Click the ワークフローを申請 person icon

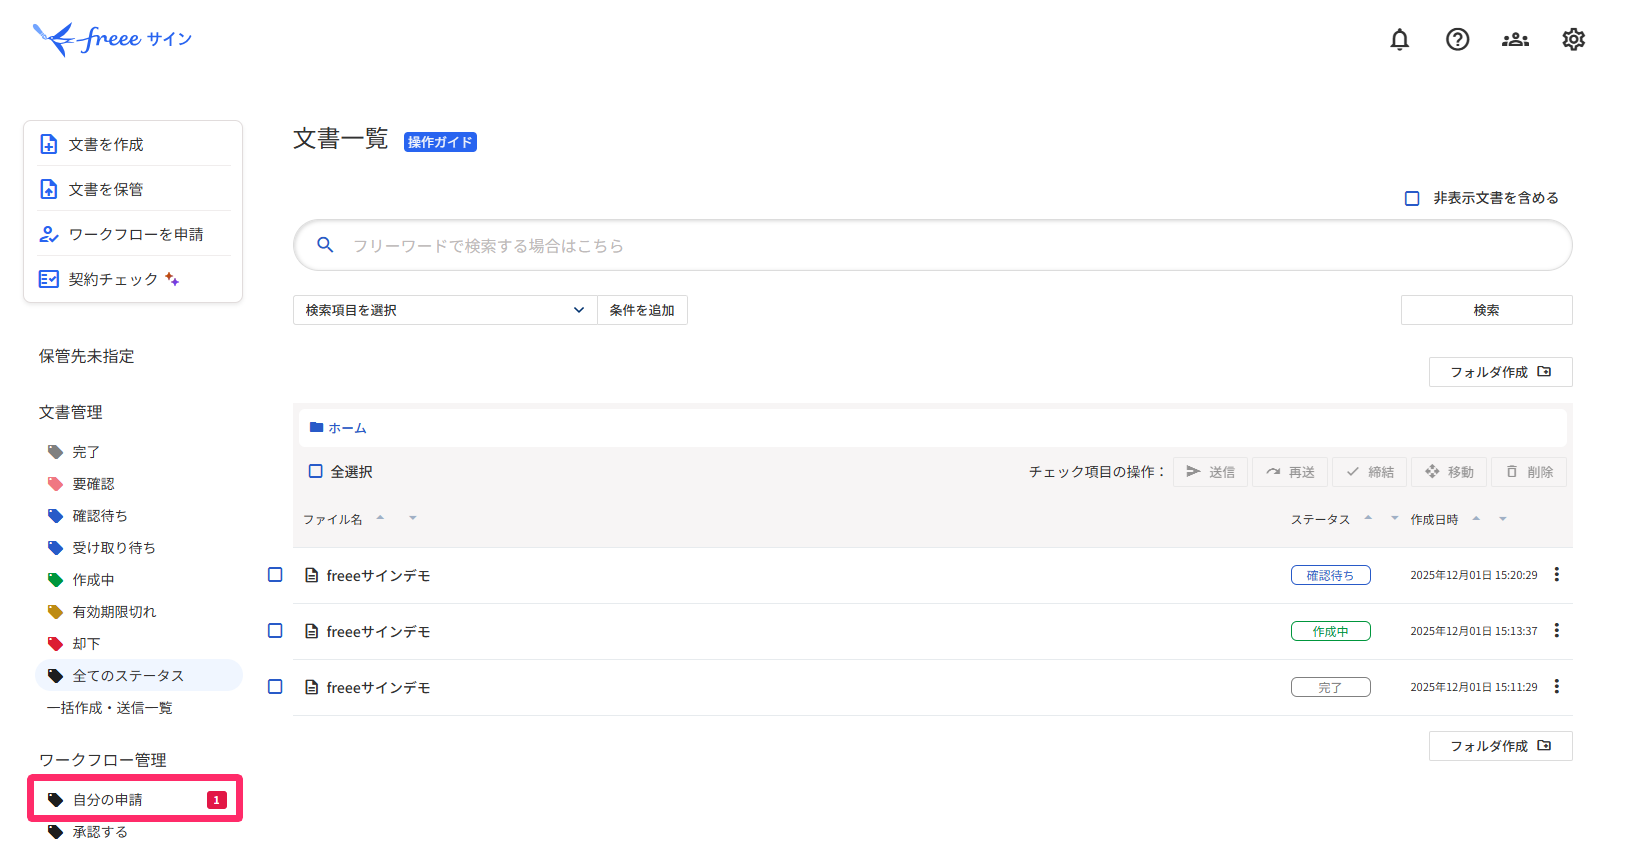[x=48, y=234]
